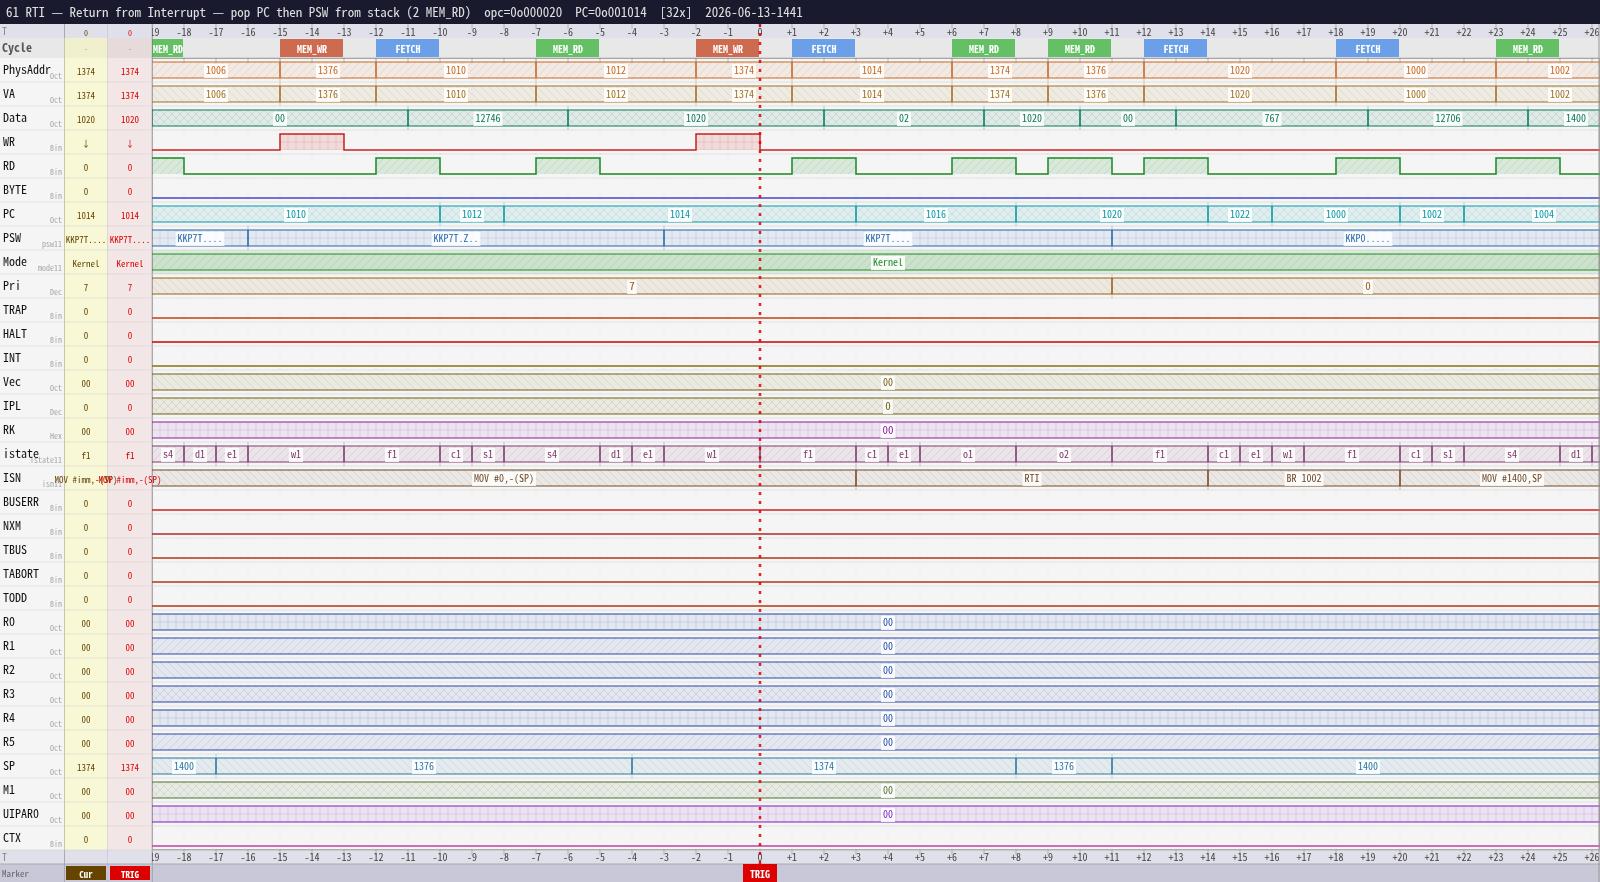This screenshot has height=882, width=1600.
Task: Click the 12706 value in Data row
Action: 1448,119
